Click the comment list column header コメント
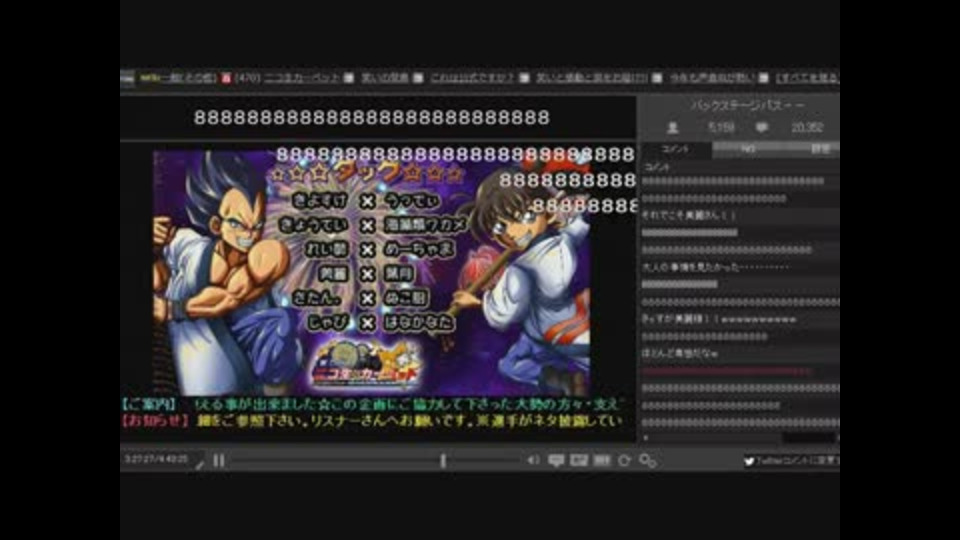 pos(657,167)
